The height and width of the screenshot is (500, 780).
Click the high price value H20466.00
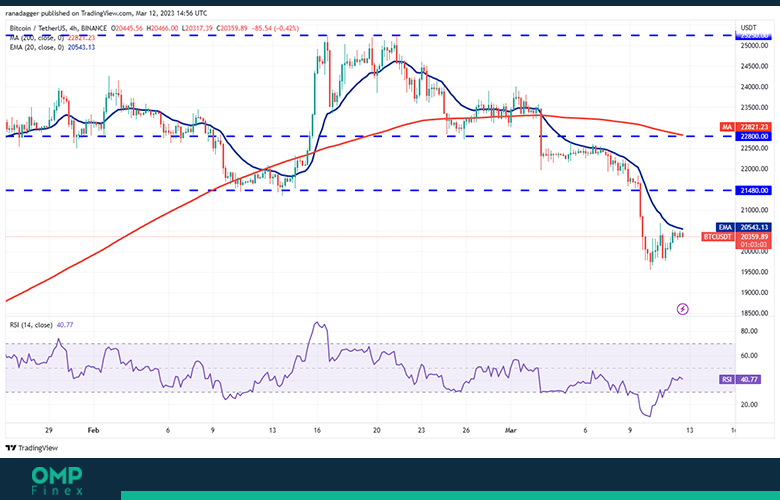[x=162, y=29]
